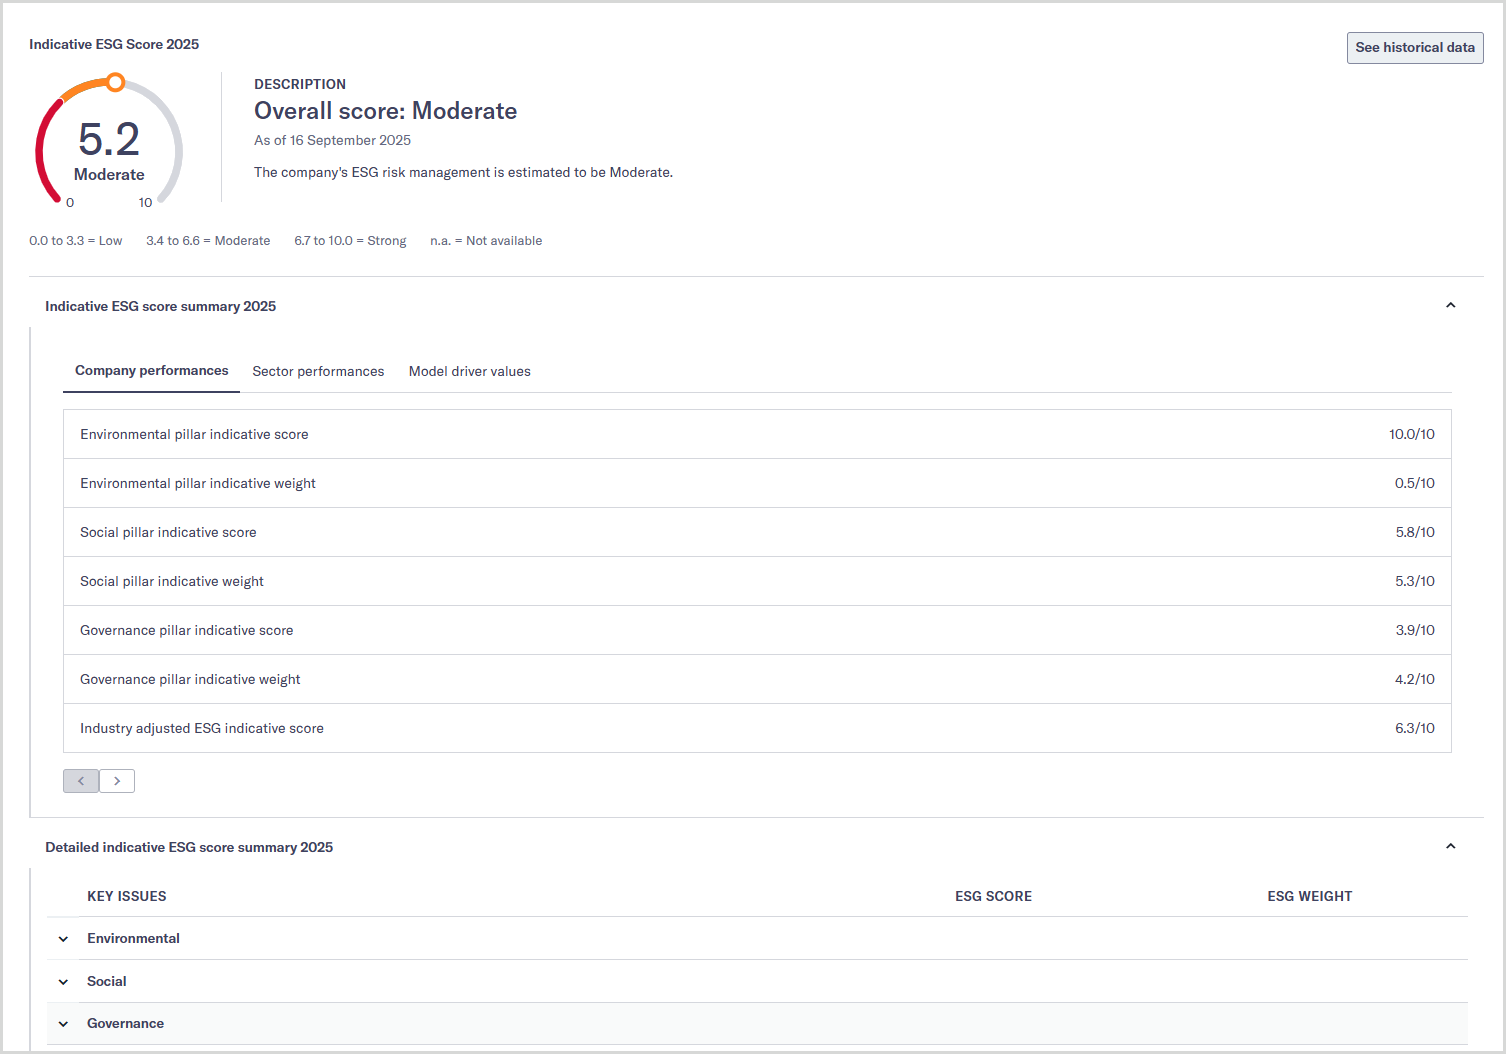
Task: Click the ESG WEIGHT column header
Action: (x=1309, y=897)
